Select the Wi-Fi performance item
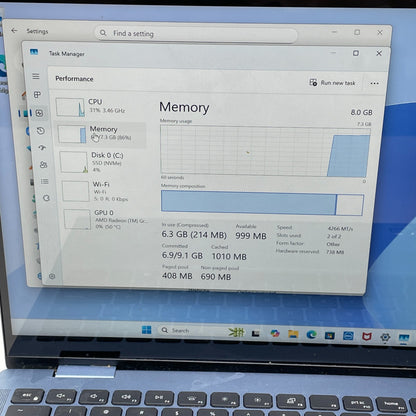 point(105,191)
